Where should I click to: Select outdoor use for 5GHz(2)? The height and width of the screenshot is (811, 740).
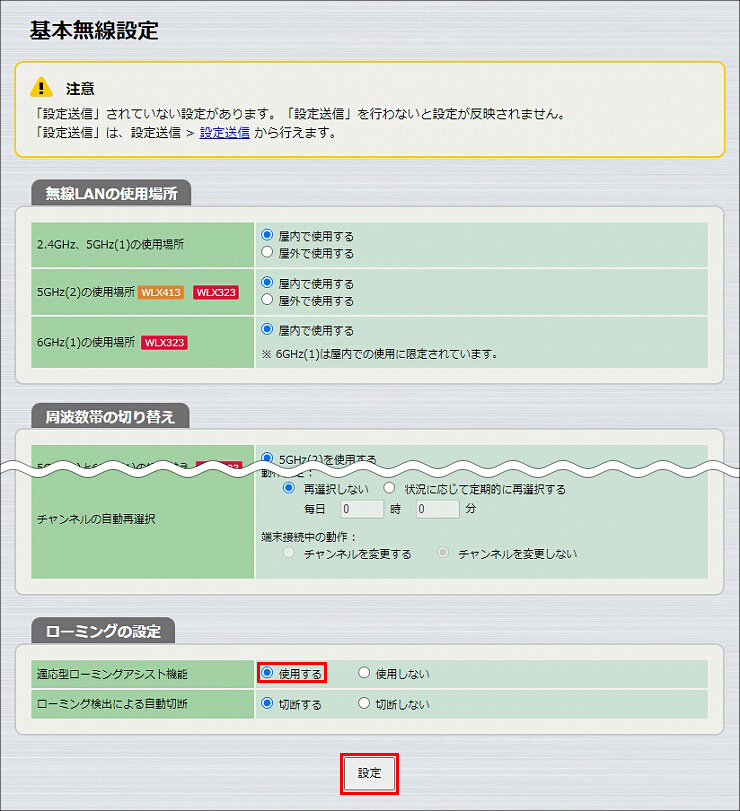267,299
